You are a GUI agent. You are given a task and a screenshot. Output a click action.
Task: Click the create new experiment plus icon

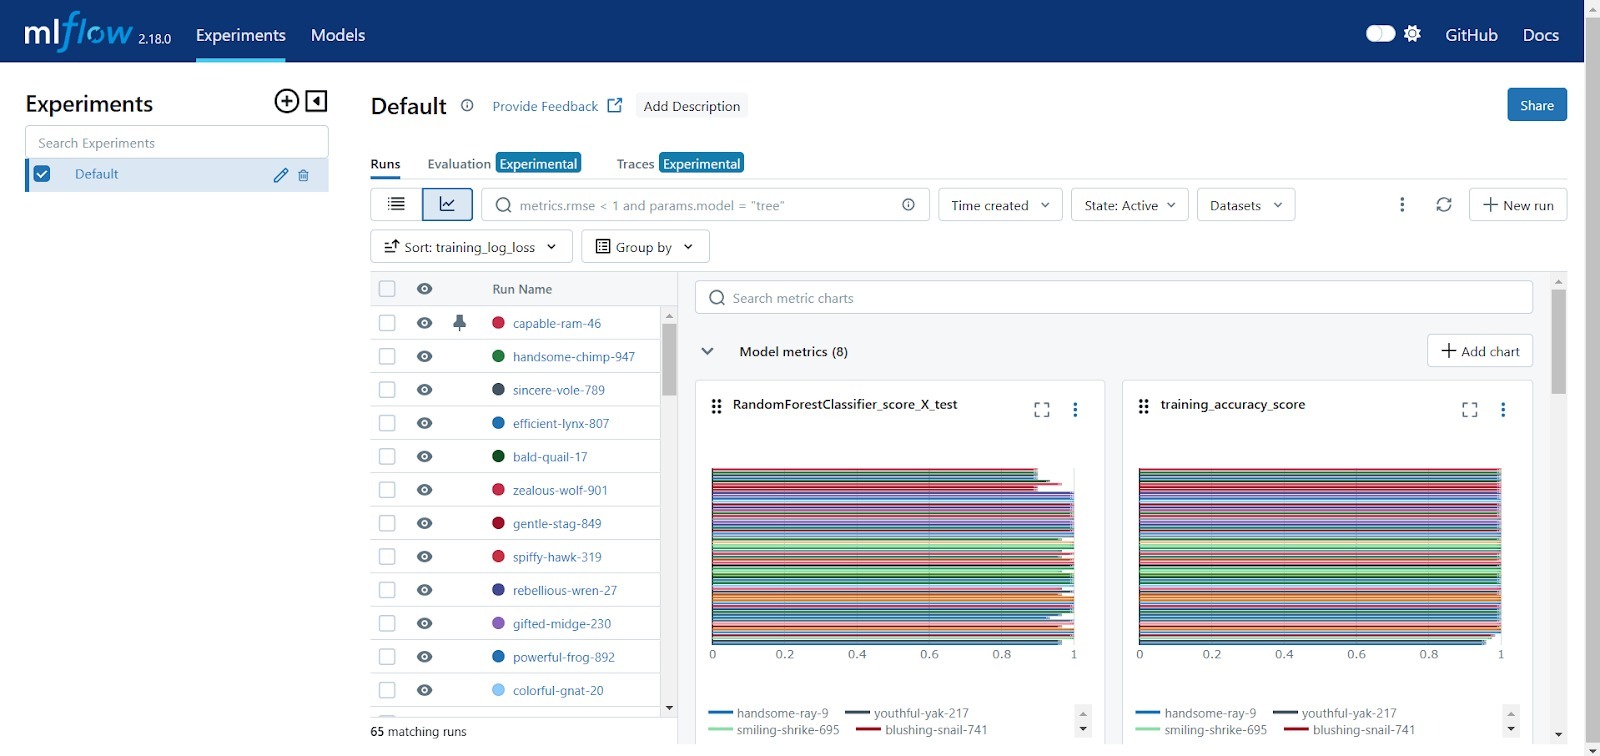tap(286, 101)
